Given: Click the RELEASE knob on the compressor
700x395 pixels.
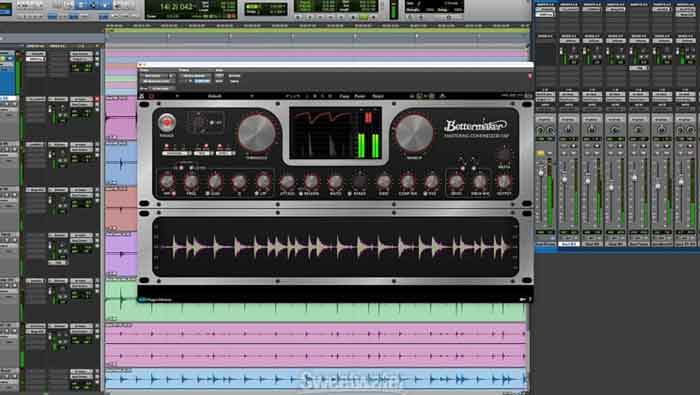Looking at the screenshot, I should [311, 182].
